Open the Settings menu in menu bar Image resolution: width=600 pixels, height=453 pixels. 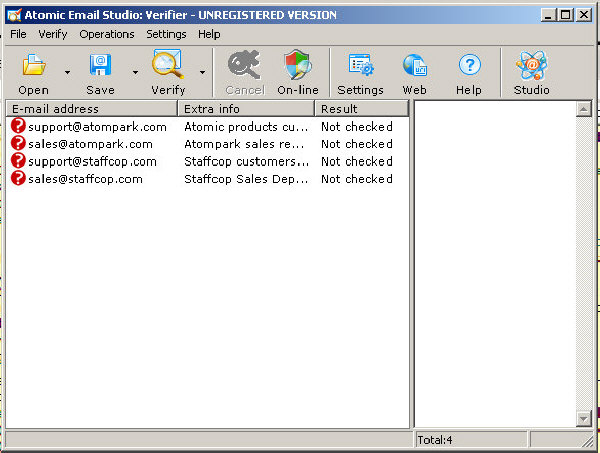[x=166, y=34]
